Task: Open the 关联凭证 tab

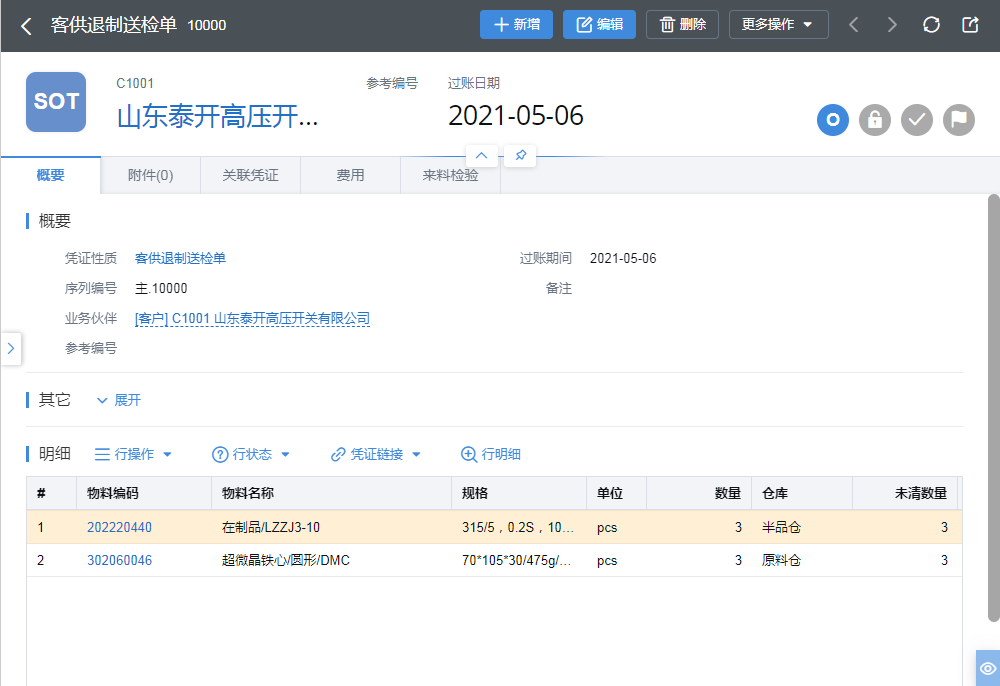Action: 251,175
